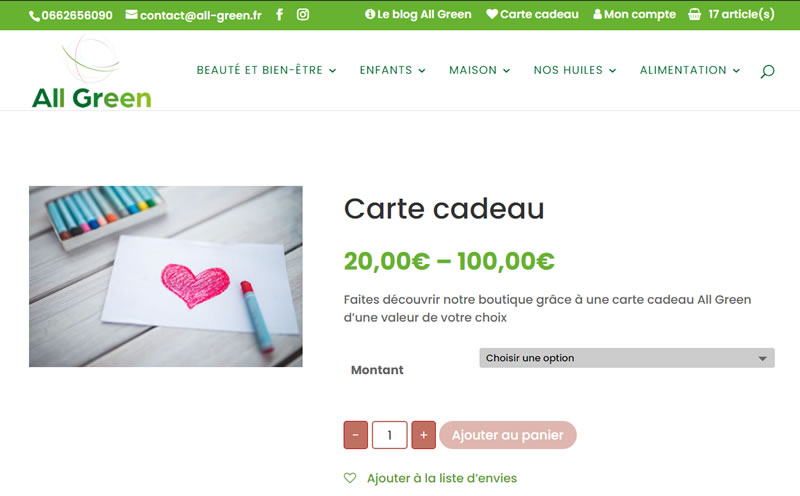This screenshot has height=496, width=800.
Task: Open Mon compte account link
Action: [634, 14]
